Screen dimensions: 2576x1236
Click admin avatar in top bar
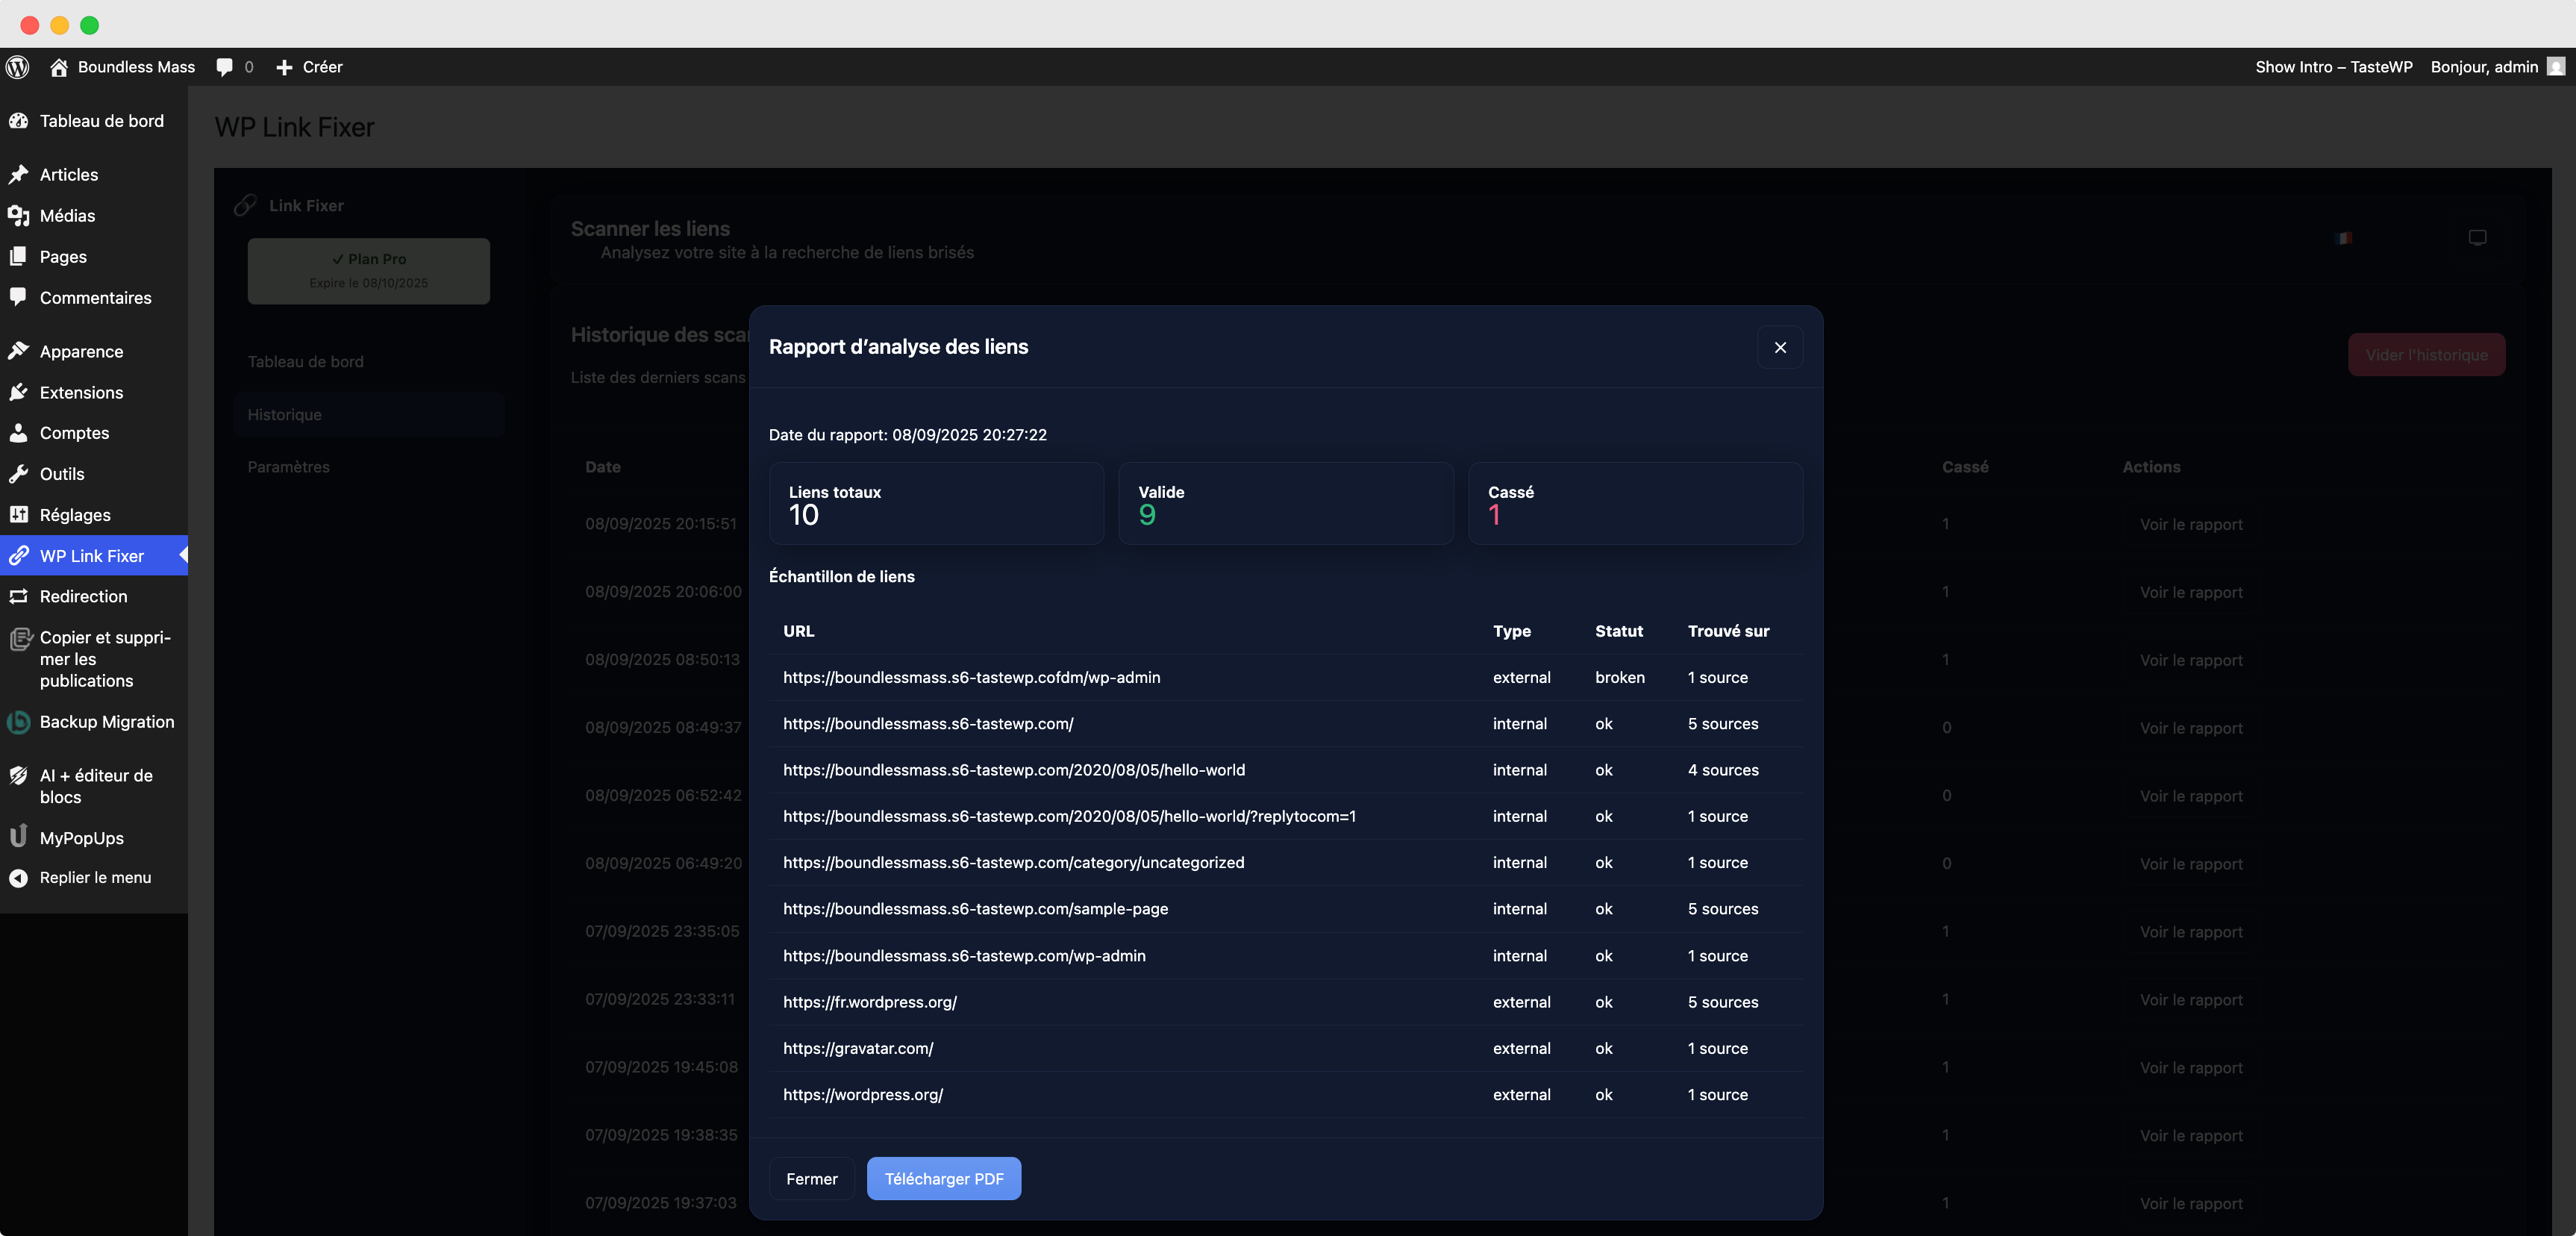[2556, 67]
